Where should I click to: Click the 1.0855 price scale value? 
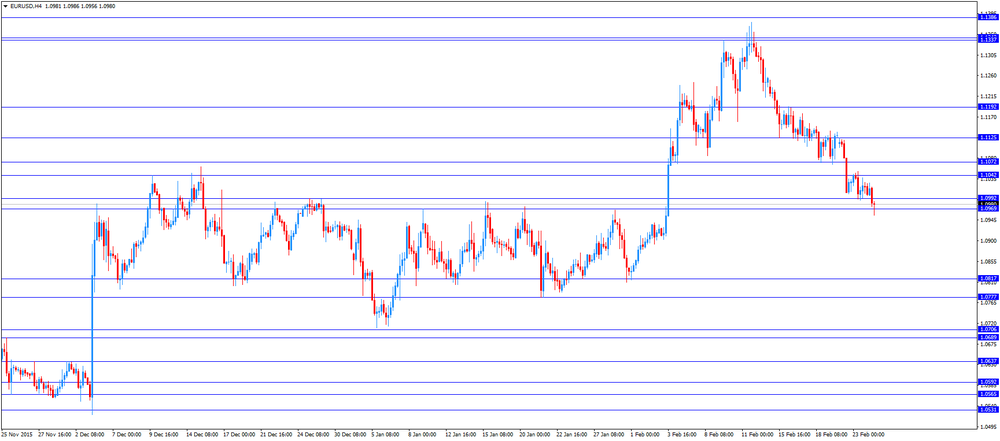[x=989, y=262]
